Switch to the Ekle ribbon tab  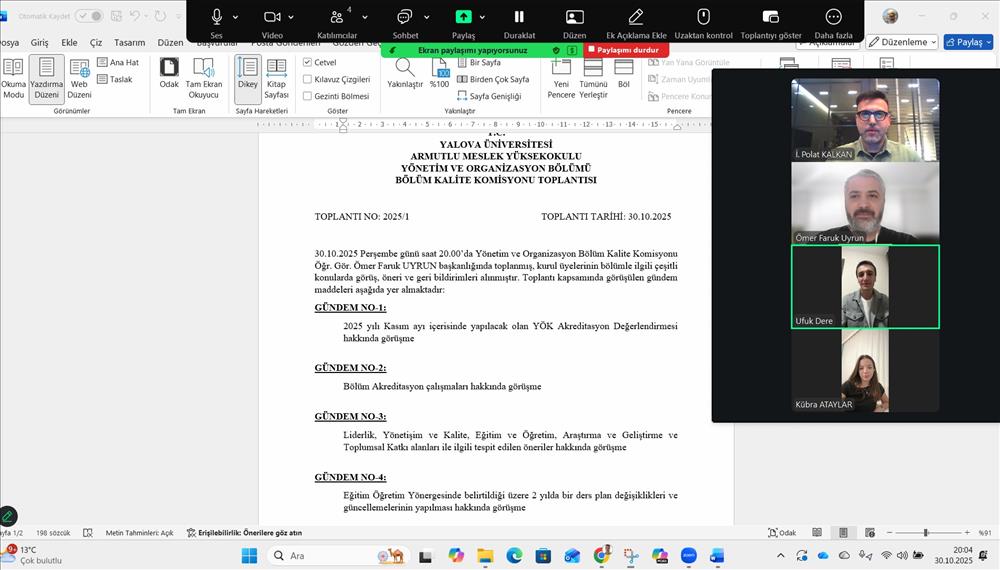pyautogui.click(x=69, y=43)
